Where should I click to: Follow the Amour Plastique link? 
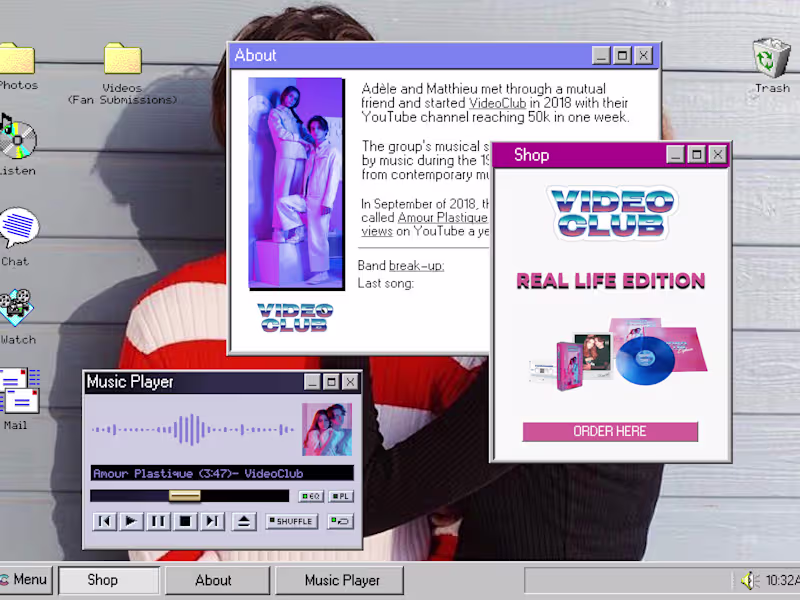point(442,217)
